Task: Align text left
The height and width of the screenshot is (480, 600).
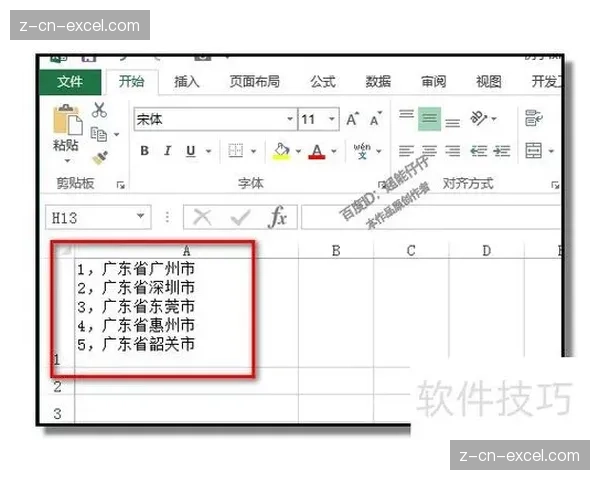Action: tap(406, 151)
